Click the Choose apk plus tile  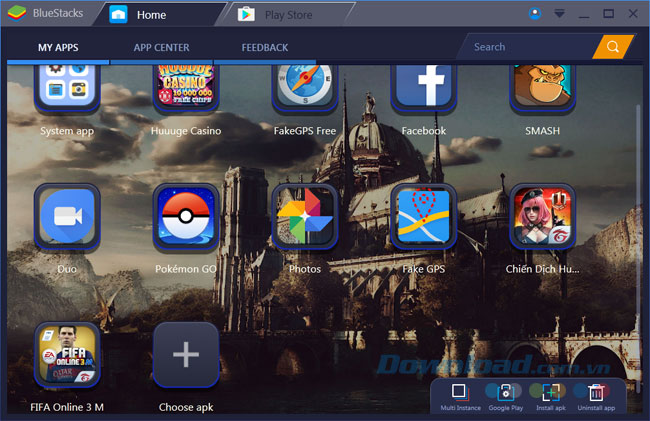pos(186,355)
